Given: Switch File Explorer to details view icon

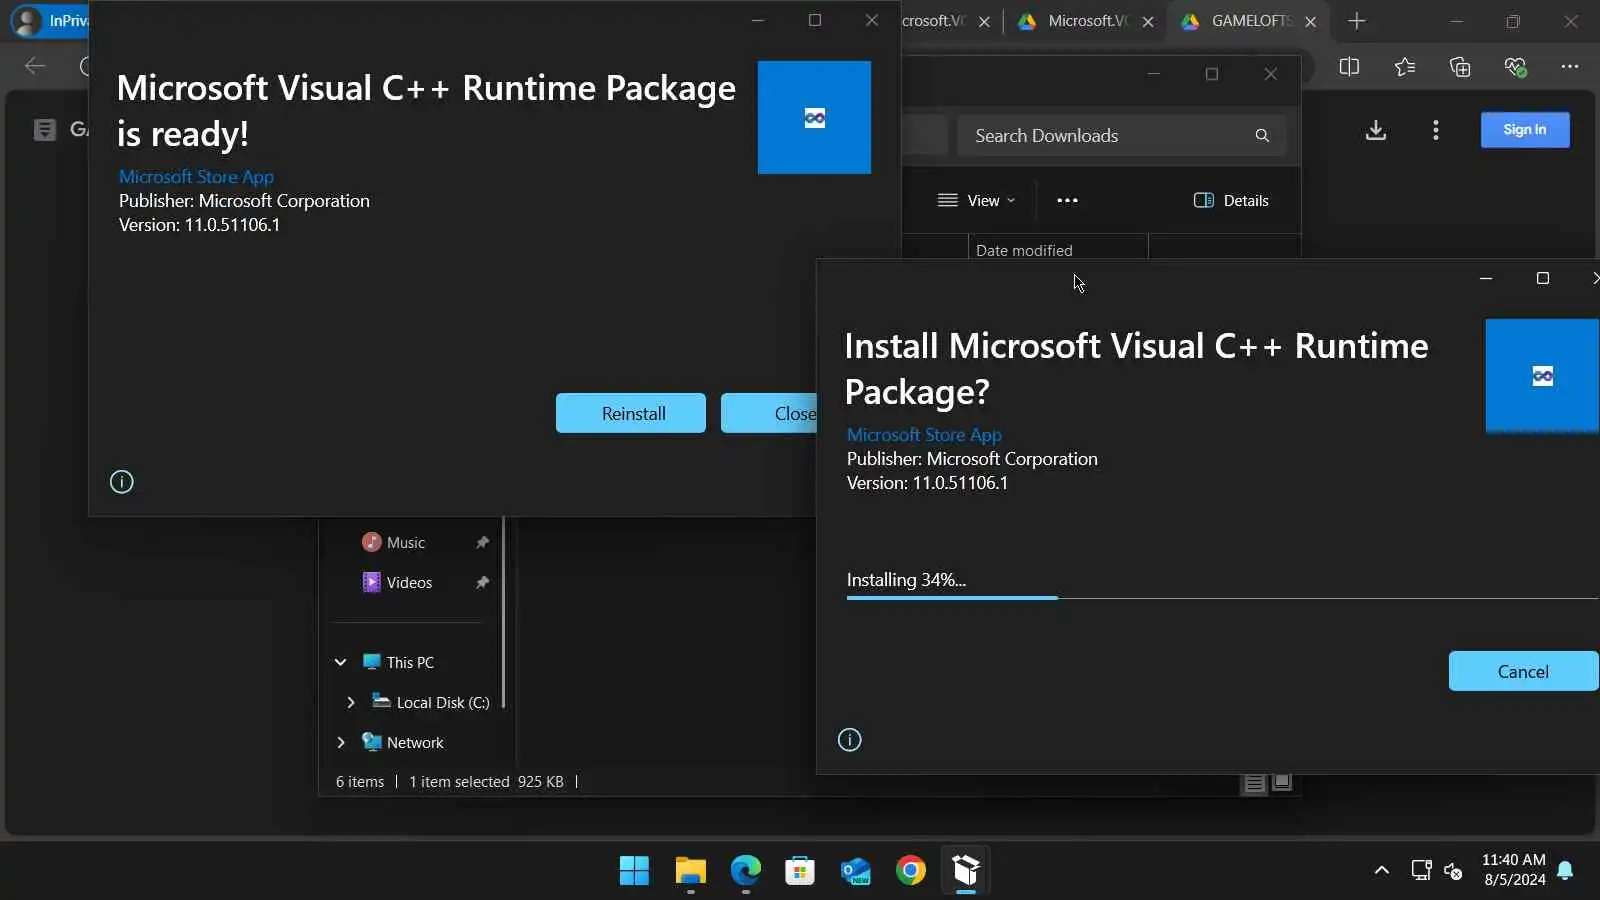Looking at the screenshot, I should tap(1254, 783).
